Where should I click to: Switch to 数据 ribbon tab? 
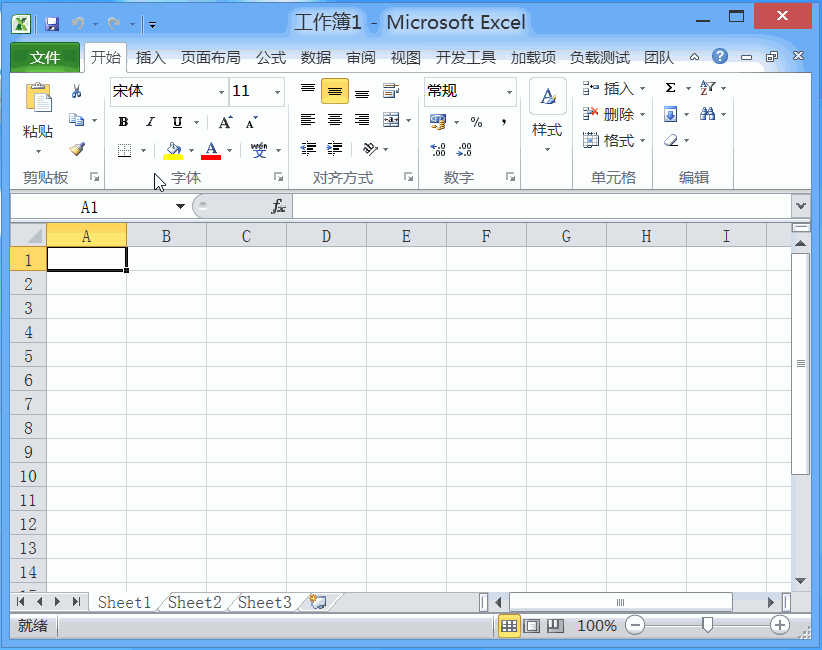coord(316,58)
